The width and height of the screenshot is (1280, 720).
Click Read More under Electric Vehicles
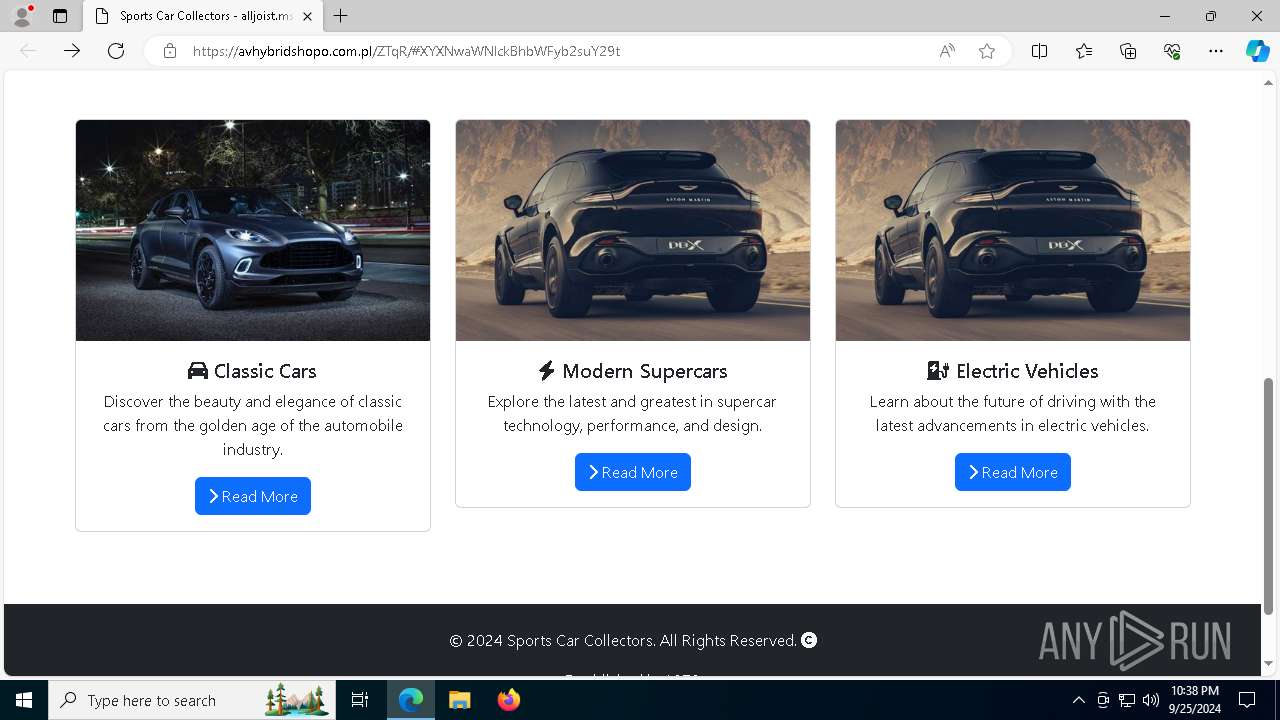click(1013, 472)
